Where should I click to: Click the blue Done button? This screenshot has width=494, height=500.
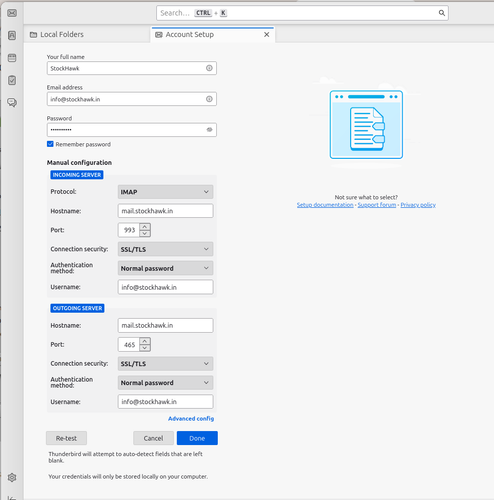(197, 438)
